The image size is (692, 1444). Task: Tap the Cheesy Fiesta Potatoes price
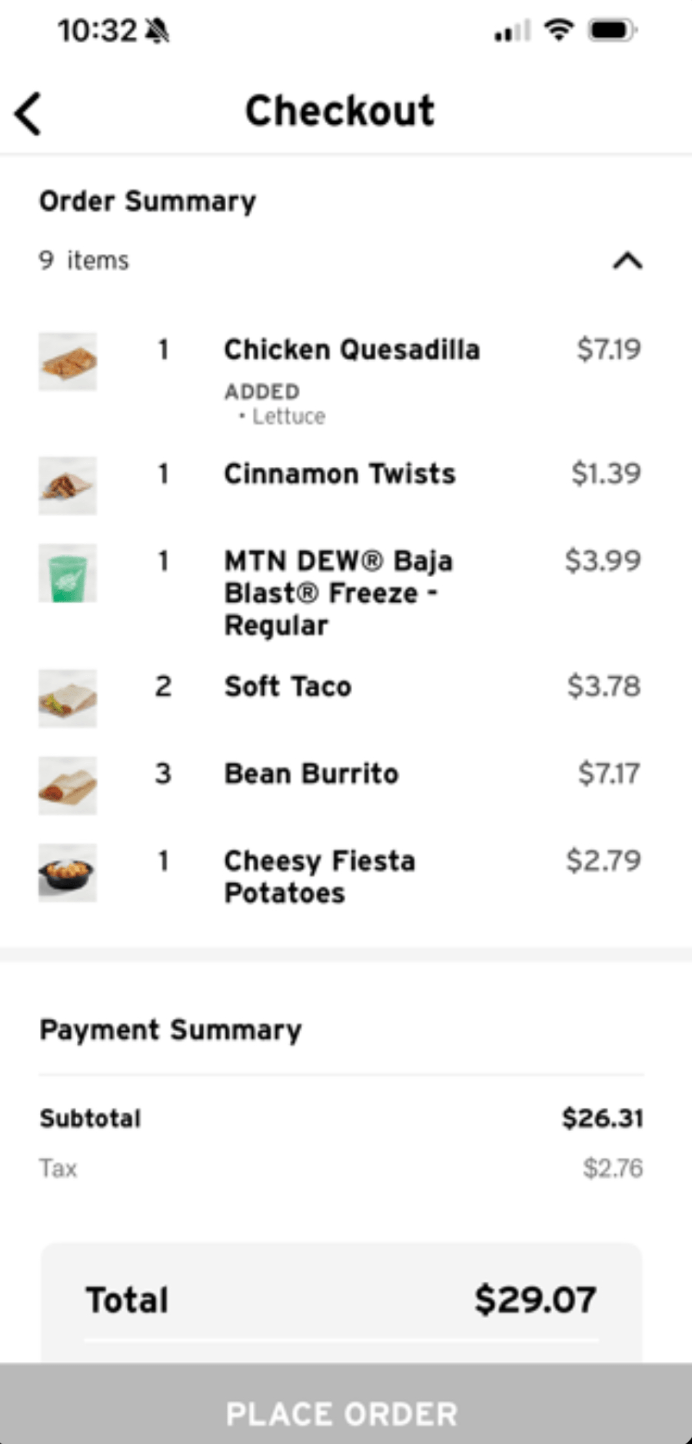click(x=603, y=861)
